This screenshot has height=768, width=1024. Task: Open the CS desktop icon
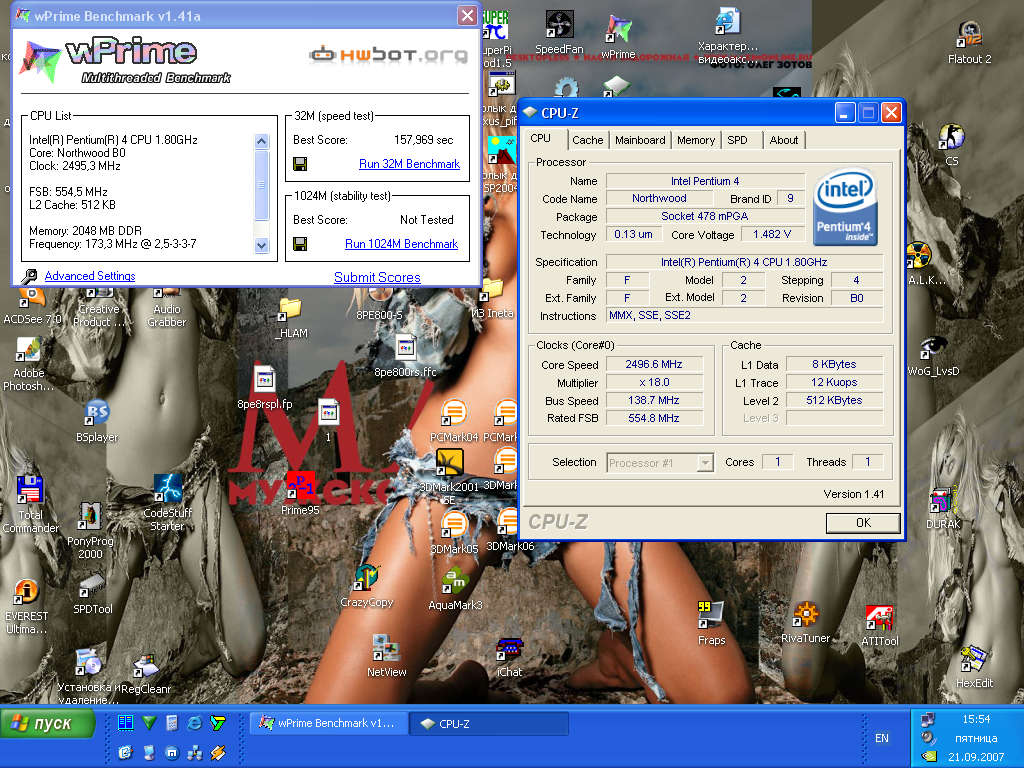[951, 144]
